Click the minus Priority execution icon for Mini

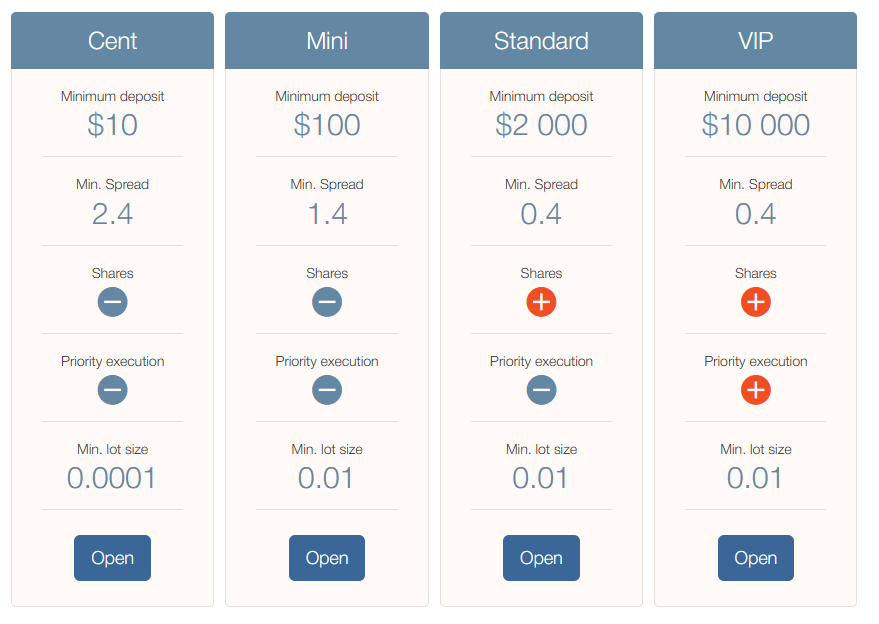(x=327, y=390)
